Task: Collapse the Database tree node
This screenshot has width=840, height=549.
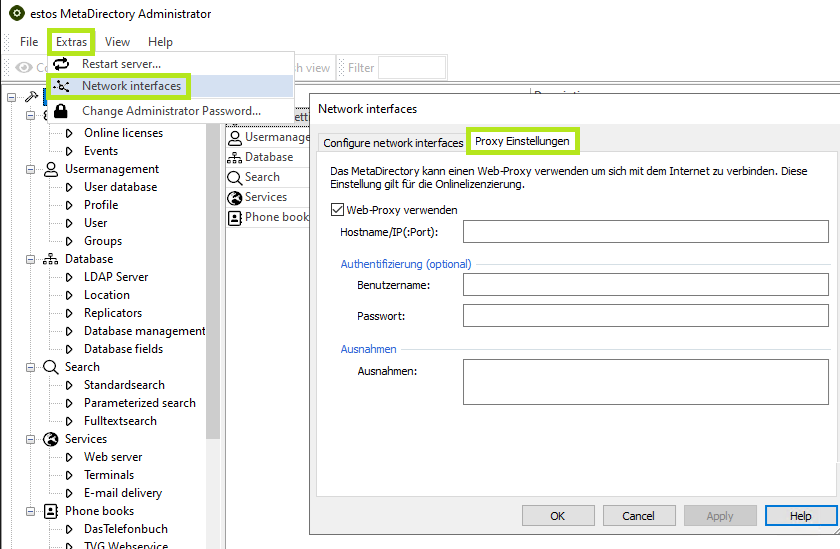Action: pos(31,259)
